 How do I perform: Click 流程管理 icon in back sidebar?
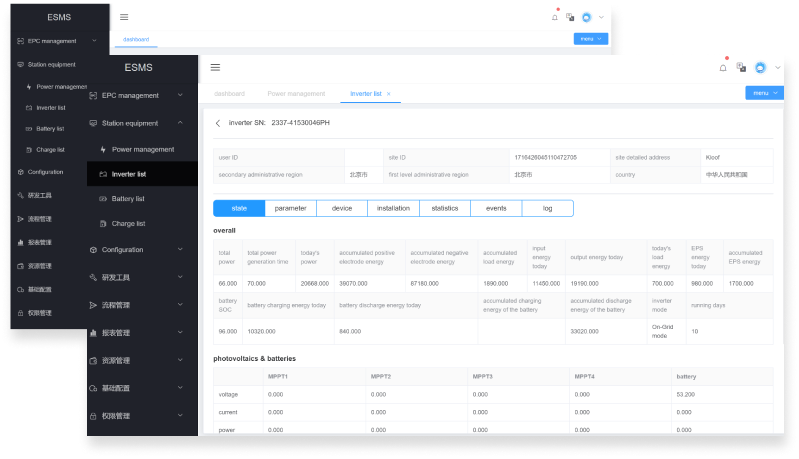(20, 219)
